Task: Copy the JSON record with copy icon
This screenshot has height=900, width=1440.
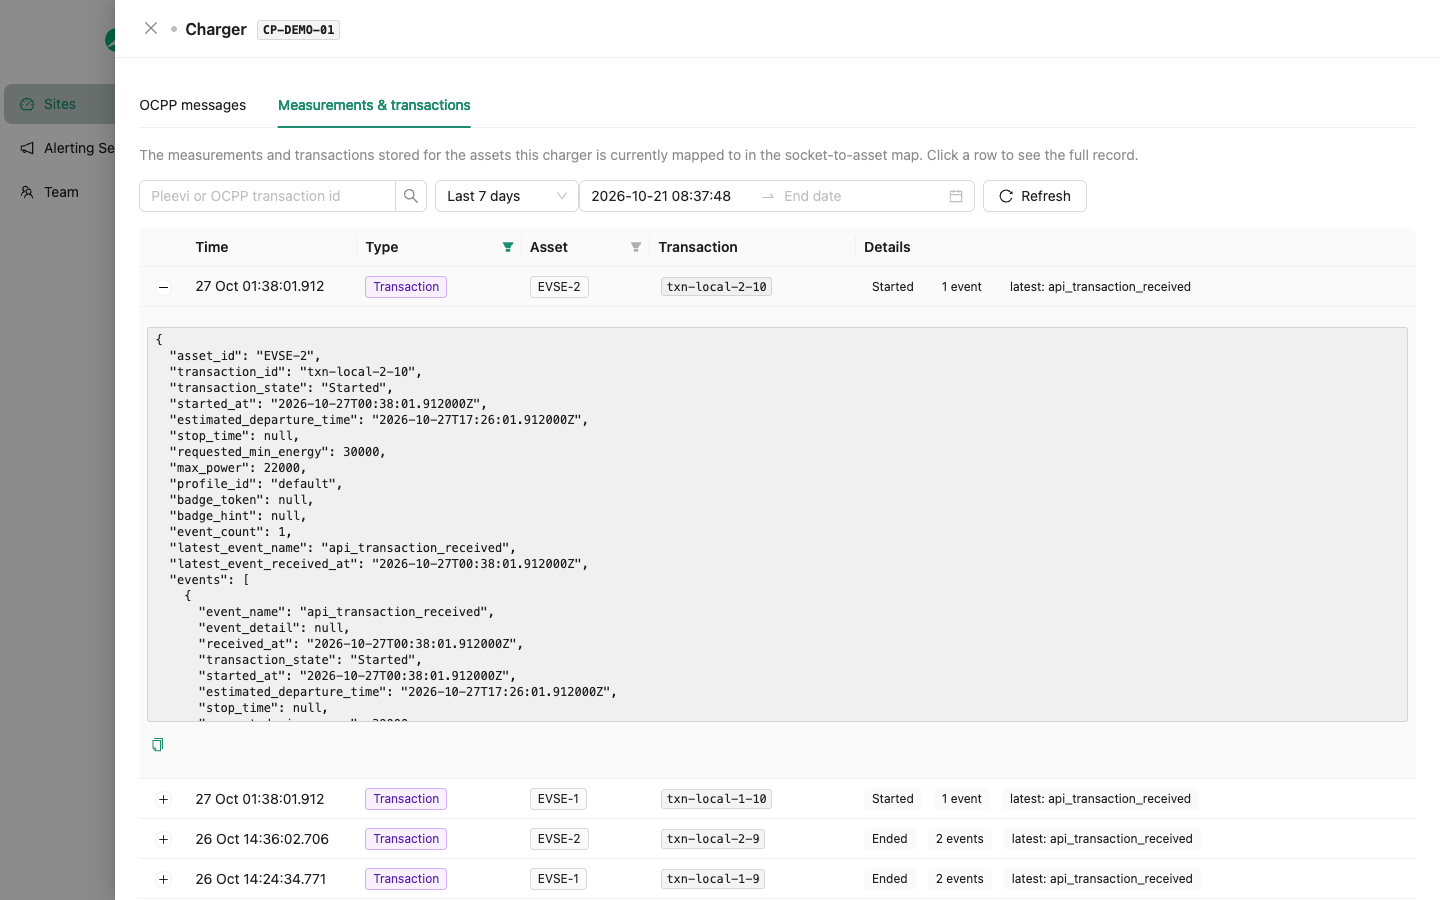Action: pos(157,745)
